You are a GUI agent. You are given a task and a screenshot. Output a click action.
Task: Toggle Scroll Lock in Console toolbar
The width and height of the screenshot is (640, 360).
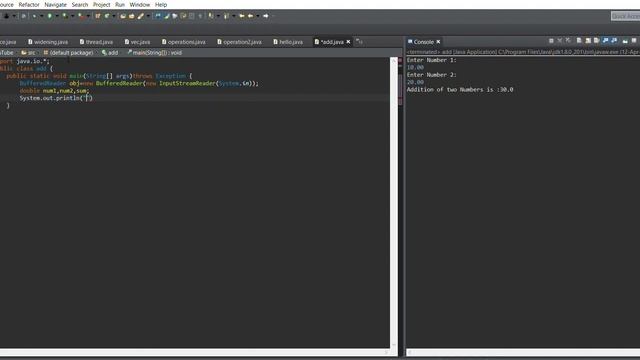588,40
